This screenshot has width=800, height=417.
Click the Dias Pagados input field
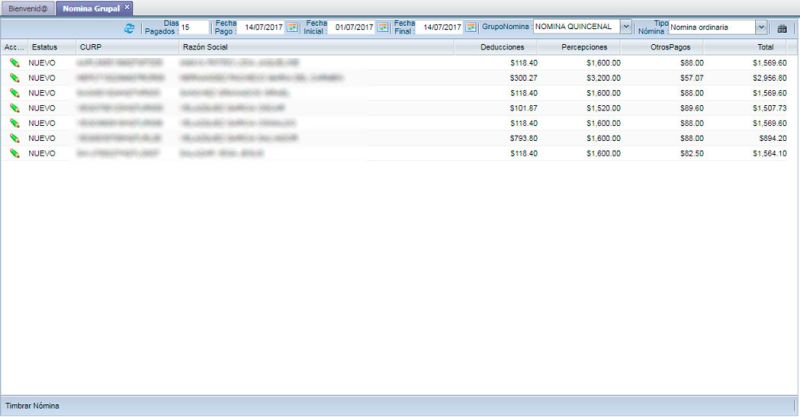(x=193, y=28)
